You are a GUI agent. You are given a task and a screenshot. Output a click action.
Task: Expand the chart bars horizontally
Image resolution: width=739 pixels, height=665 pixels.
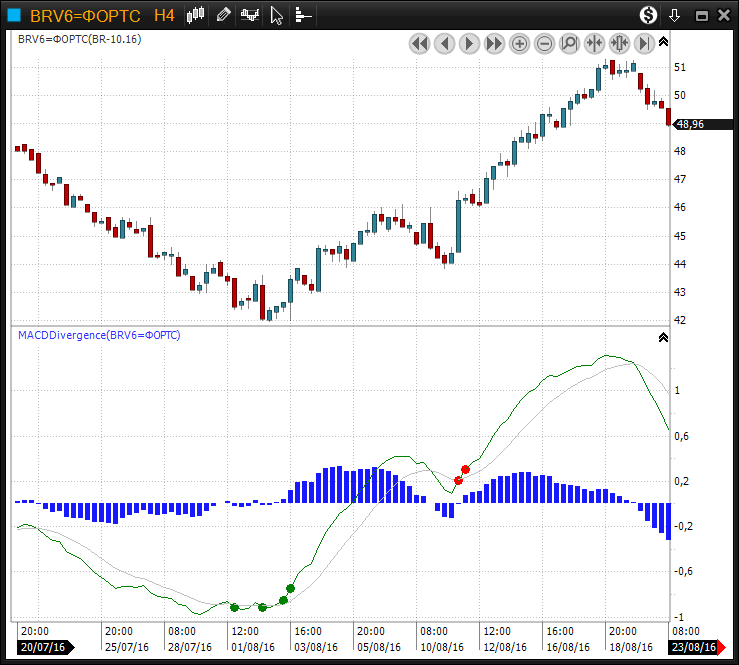(619, 43)
